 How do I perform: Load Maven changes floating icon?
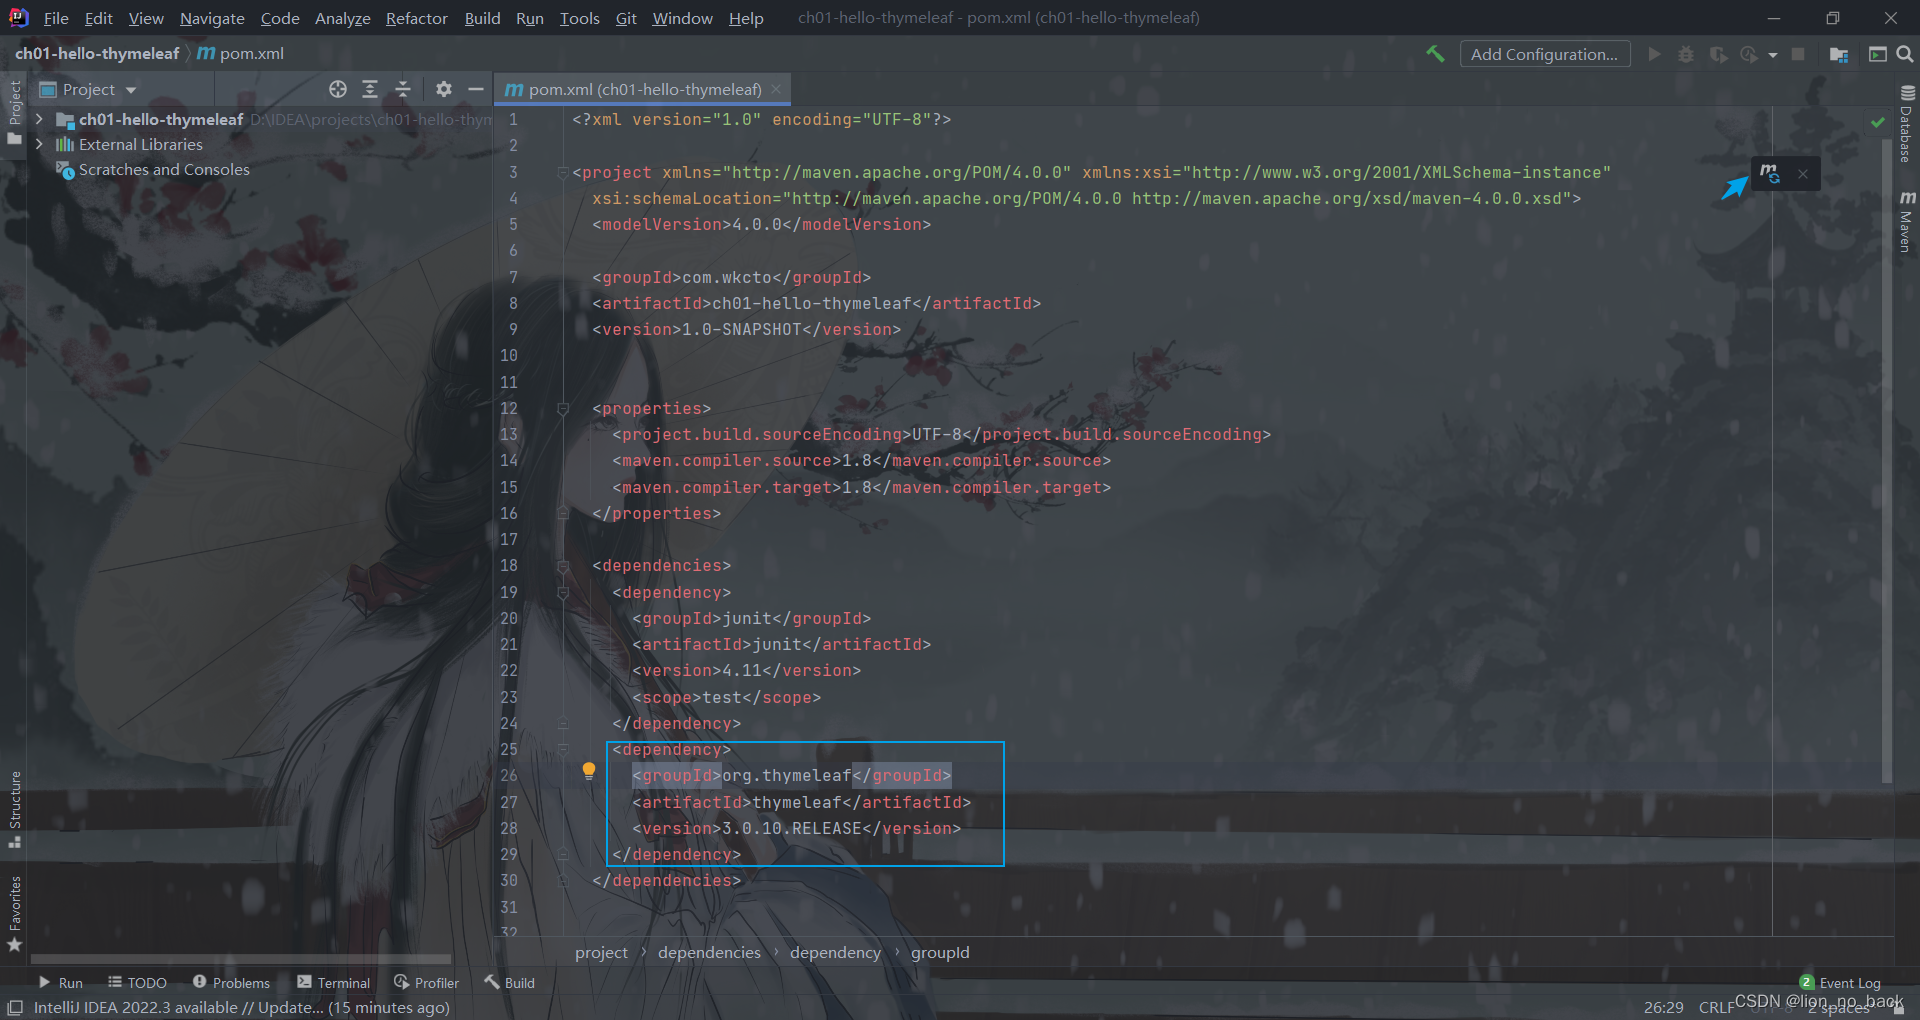[1770, 173]
